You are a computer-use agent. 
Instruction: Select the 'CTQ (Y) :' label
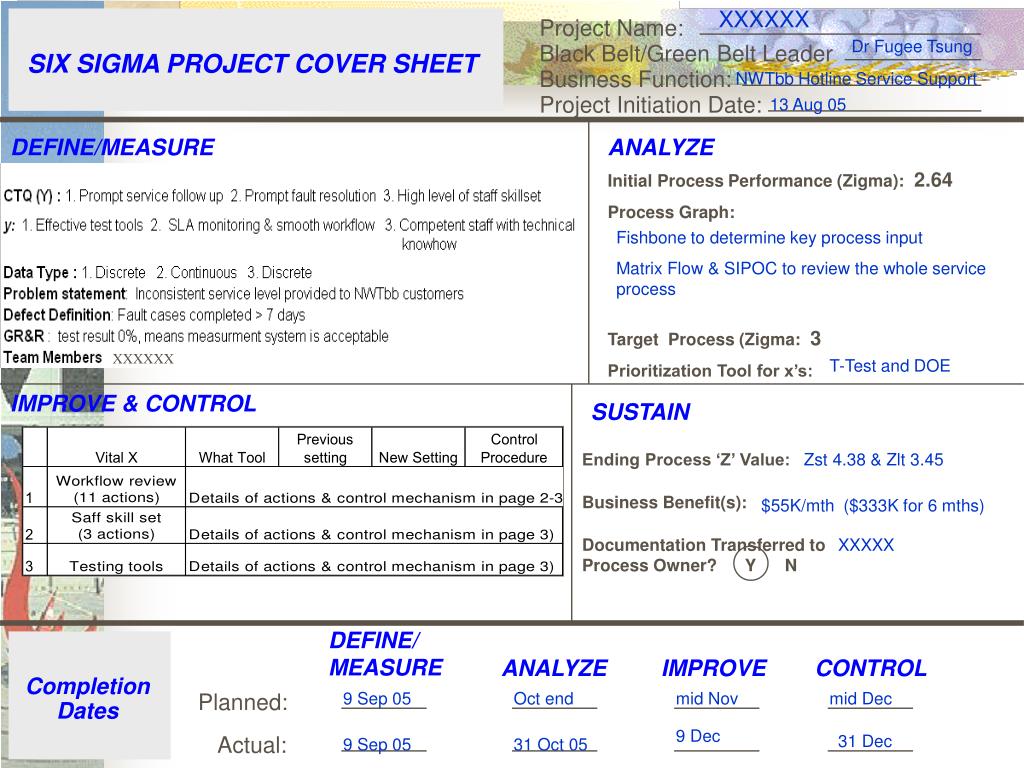pyautogui.click(x=32, y=196)
